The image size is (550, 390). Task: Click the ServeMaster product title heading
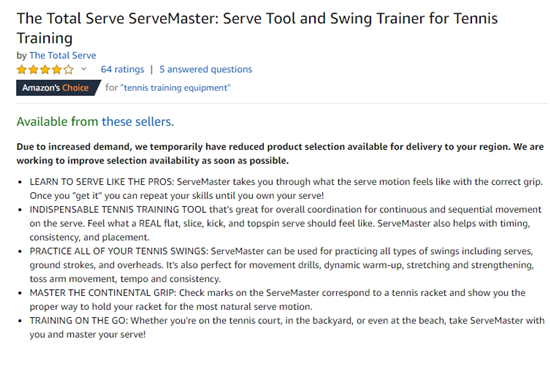[257, 28]
